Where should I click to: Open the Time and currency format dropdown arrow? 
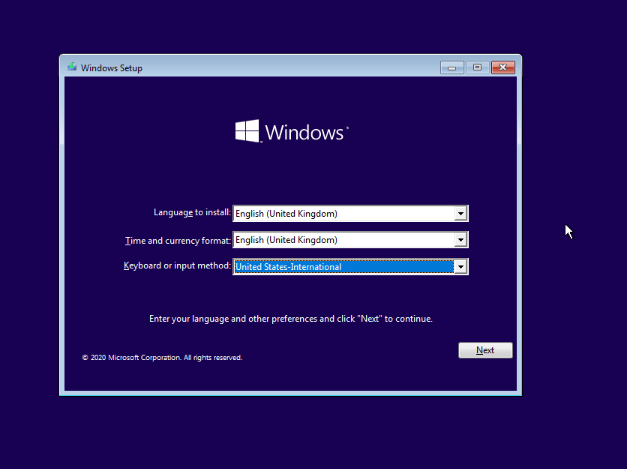[460, 240]
